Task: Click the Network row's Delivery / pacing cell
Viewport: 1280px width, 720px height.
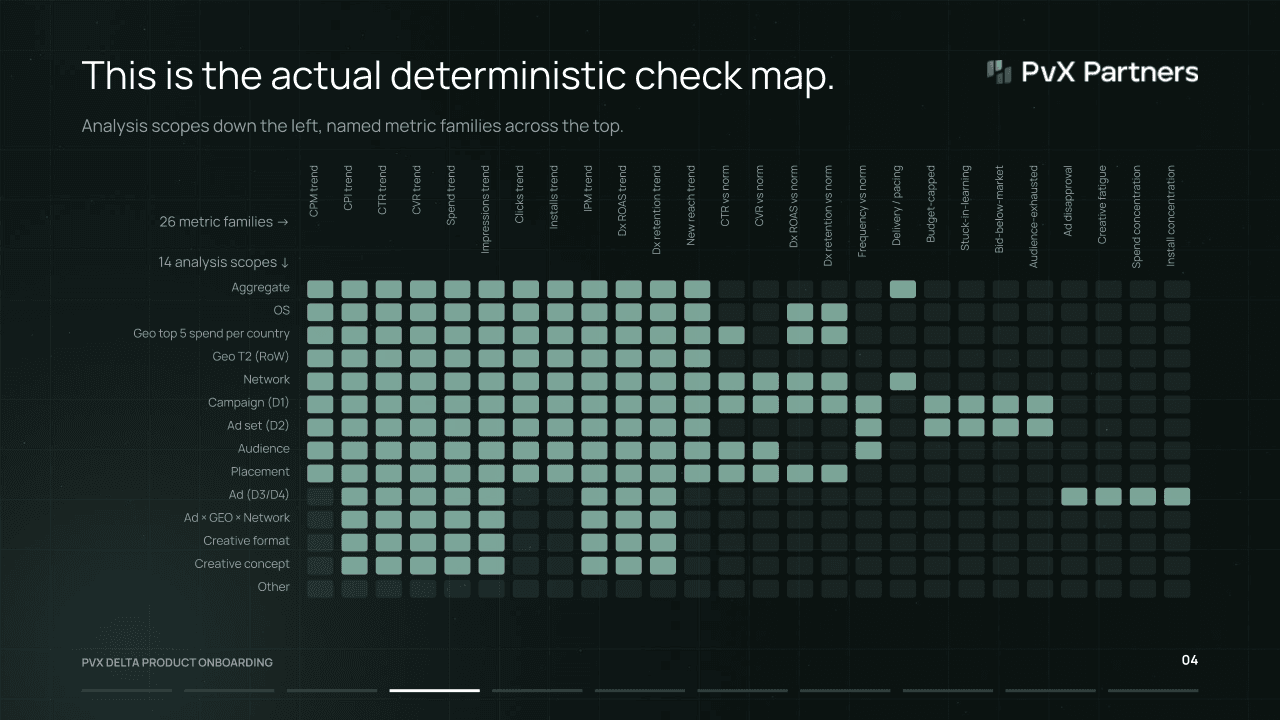Action: [x=903, y=381]
